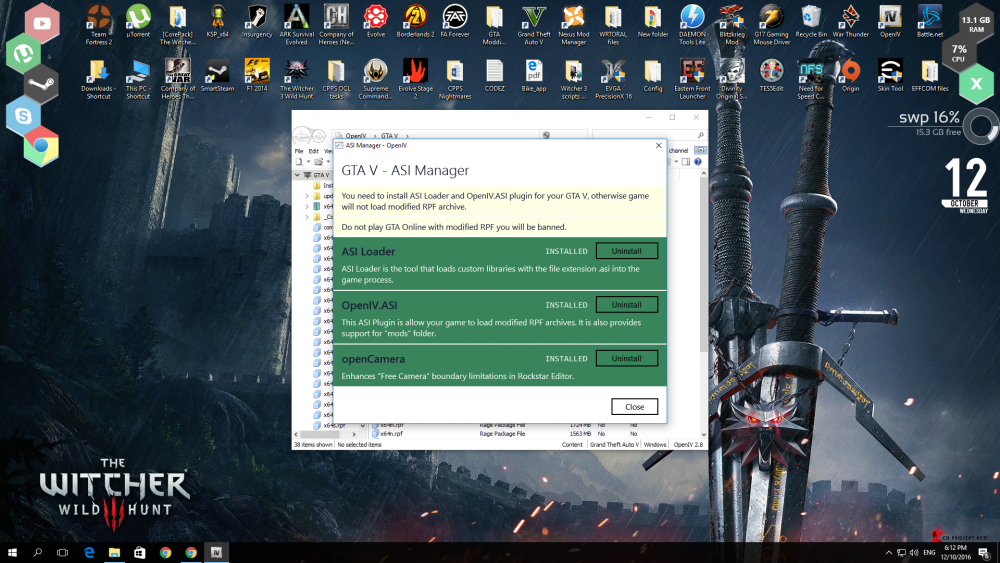Open Nexus Mod Manager desktop icon
The width and height of the screenshot is (1000, 563).
(573, 26)
